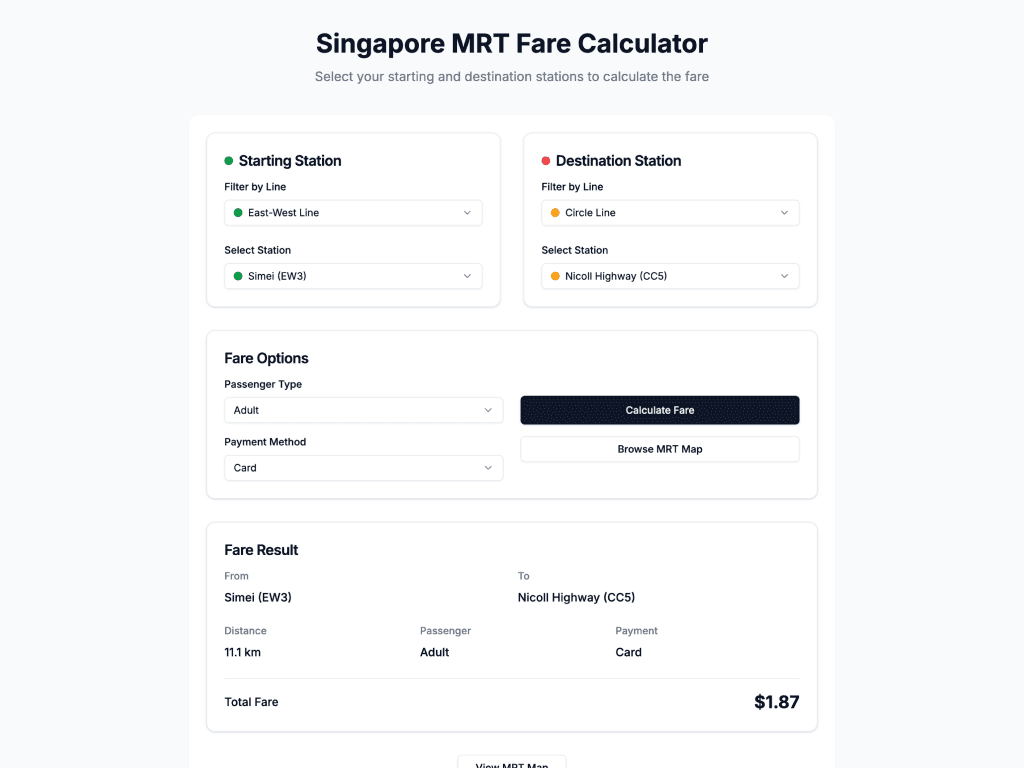
Task: Expand the Adult passenger type dropdown
Action: [x=363, y=410]
